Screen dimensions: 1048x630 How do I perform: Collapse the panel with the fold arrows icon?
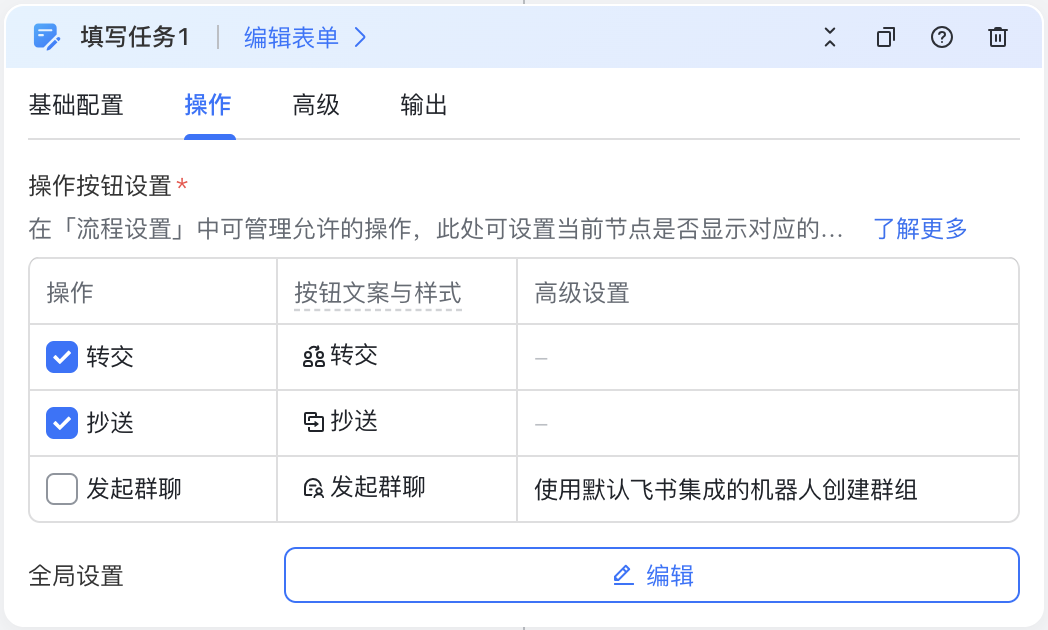click(x=829, y=37)
